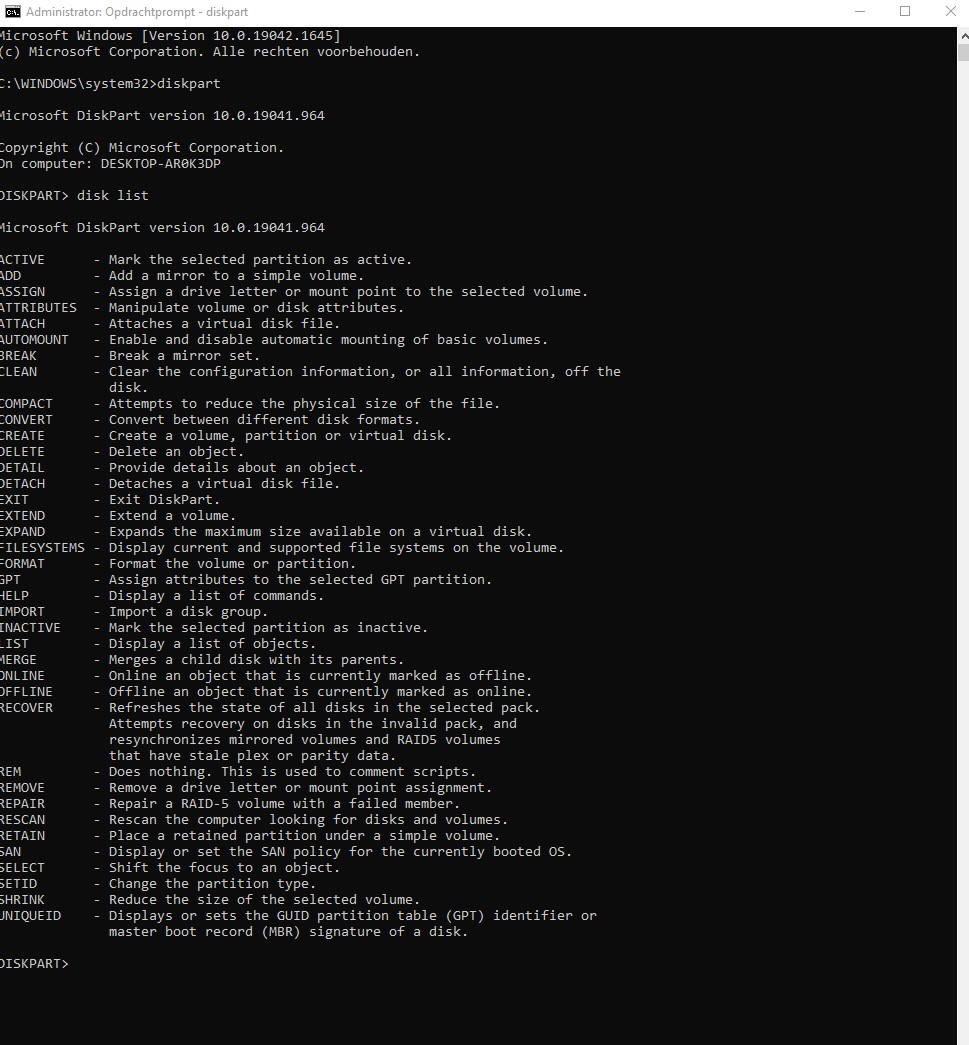Click the 'diskpart' command after C:\WINDOWS\system32>
Image resolution: width=969 pixels, height=1045 pixels.
click(x=189, y=83)
